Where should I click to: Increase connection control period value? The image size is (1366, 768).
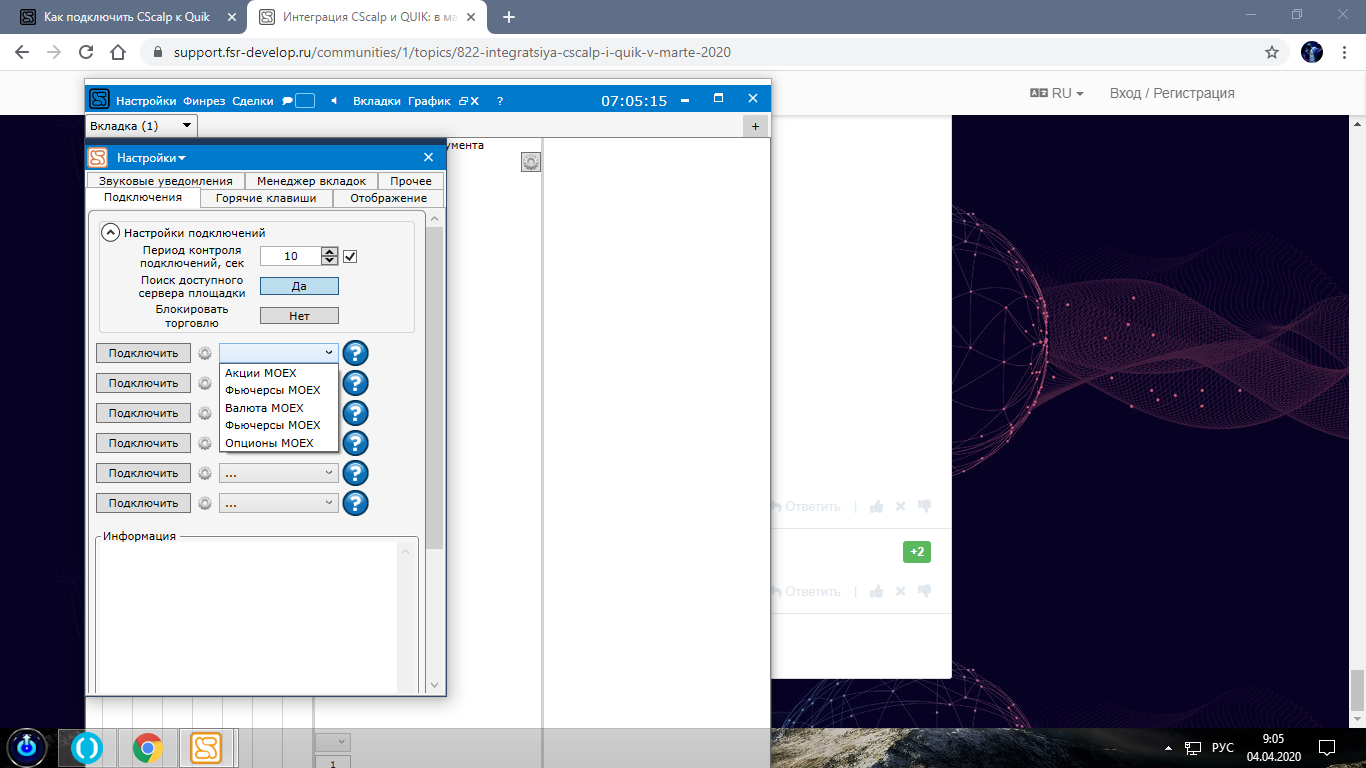click(330, 251)
